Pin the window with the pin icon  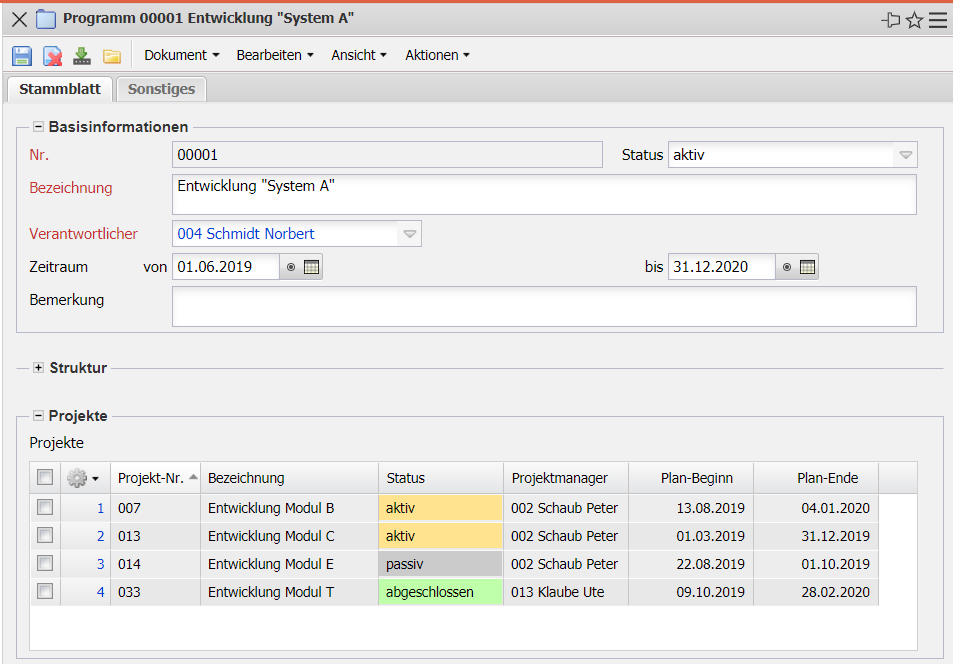pyautogui.click(x=890, y=20)
